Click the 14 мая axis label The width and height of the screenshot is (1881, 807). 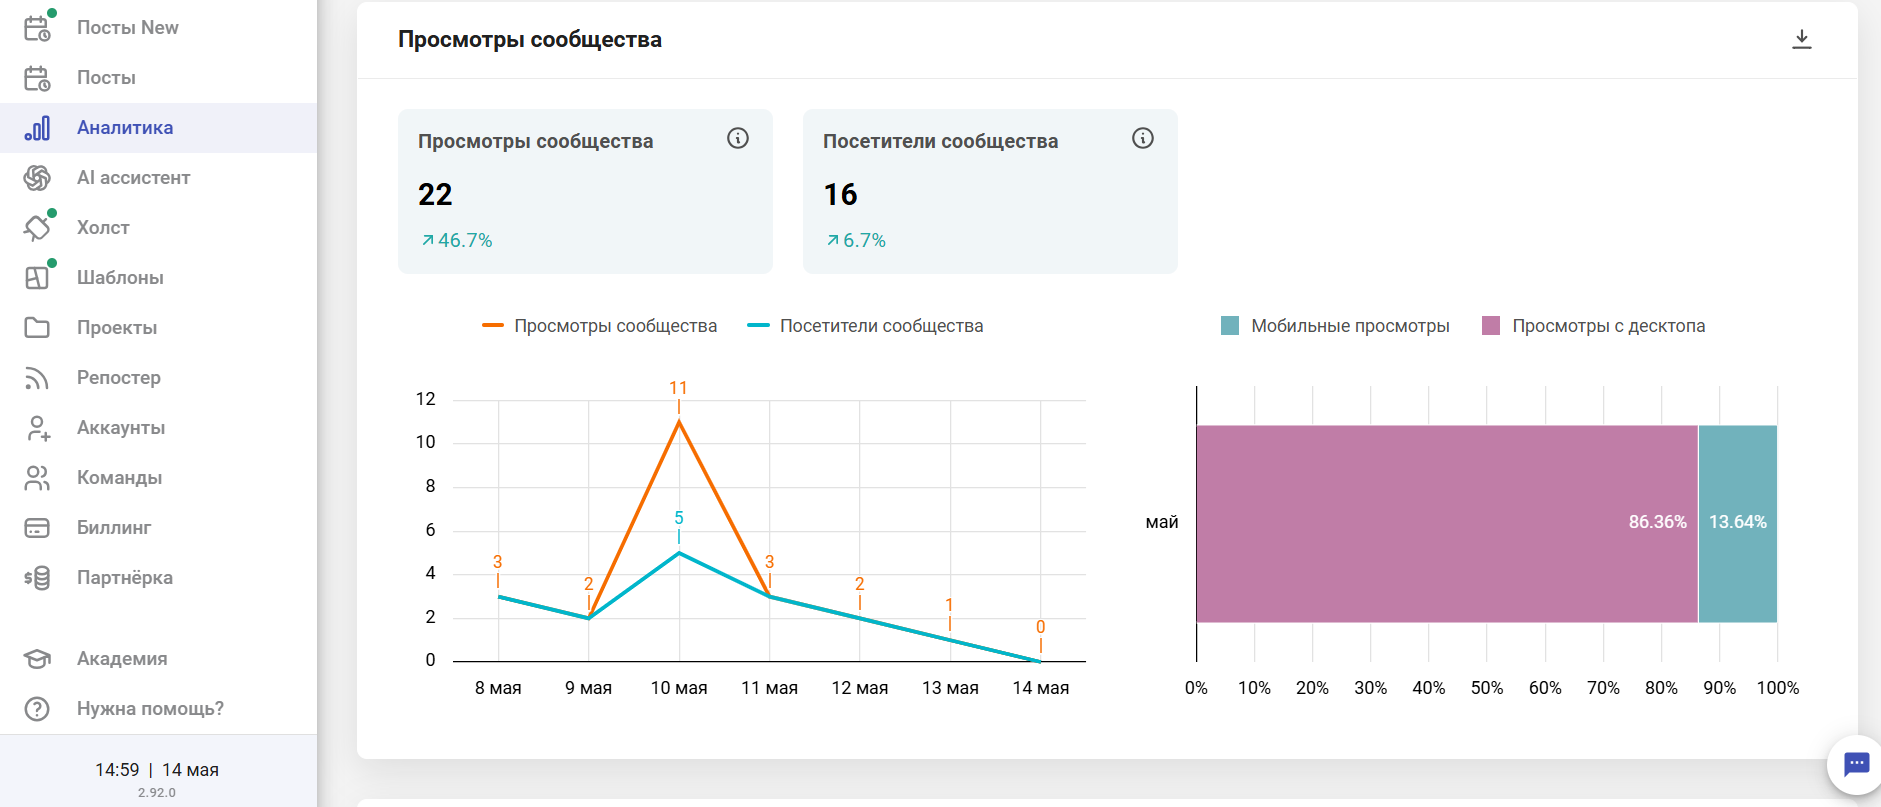point(1040,688)
